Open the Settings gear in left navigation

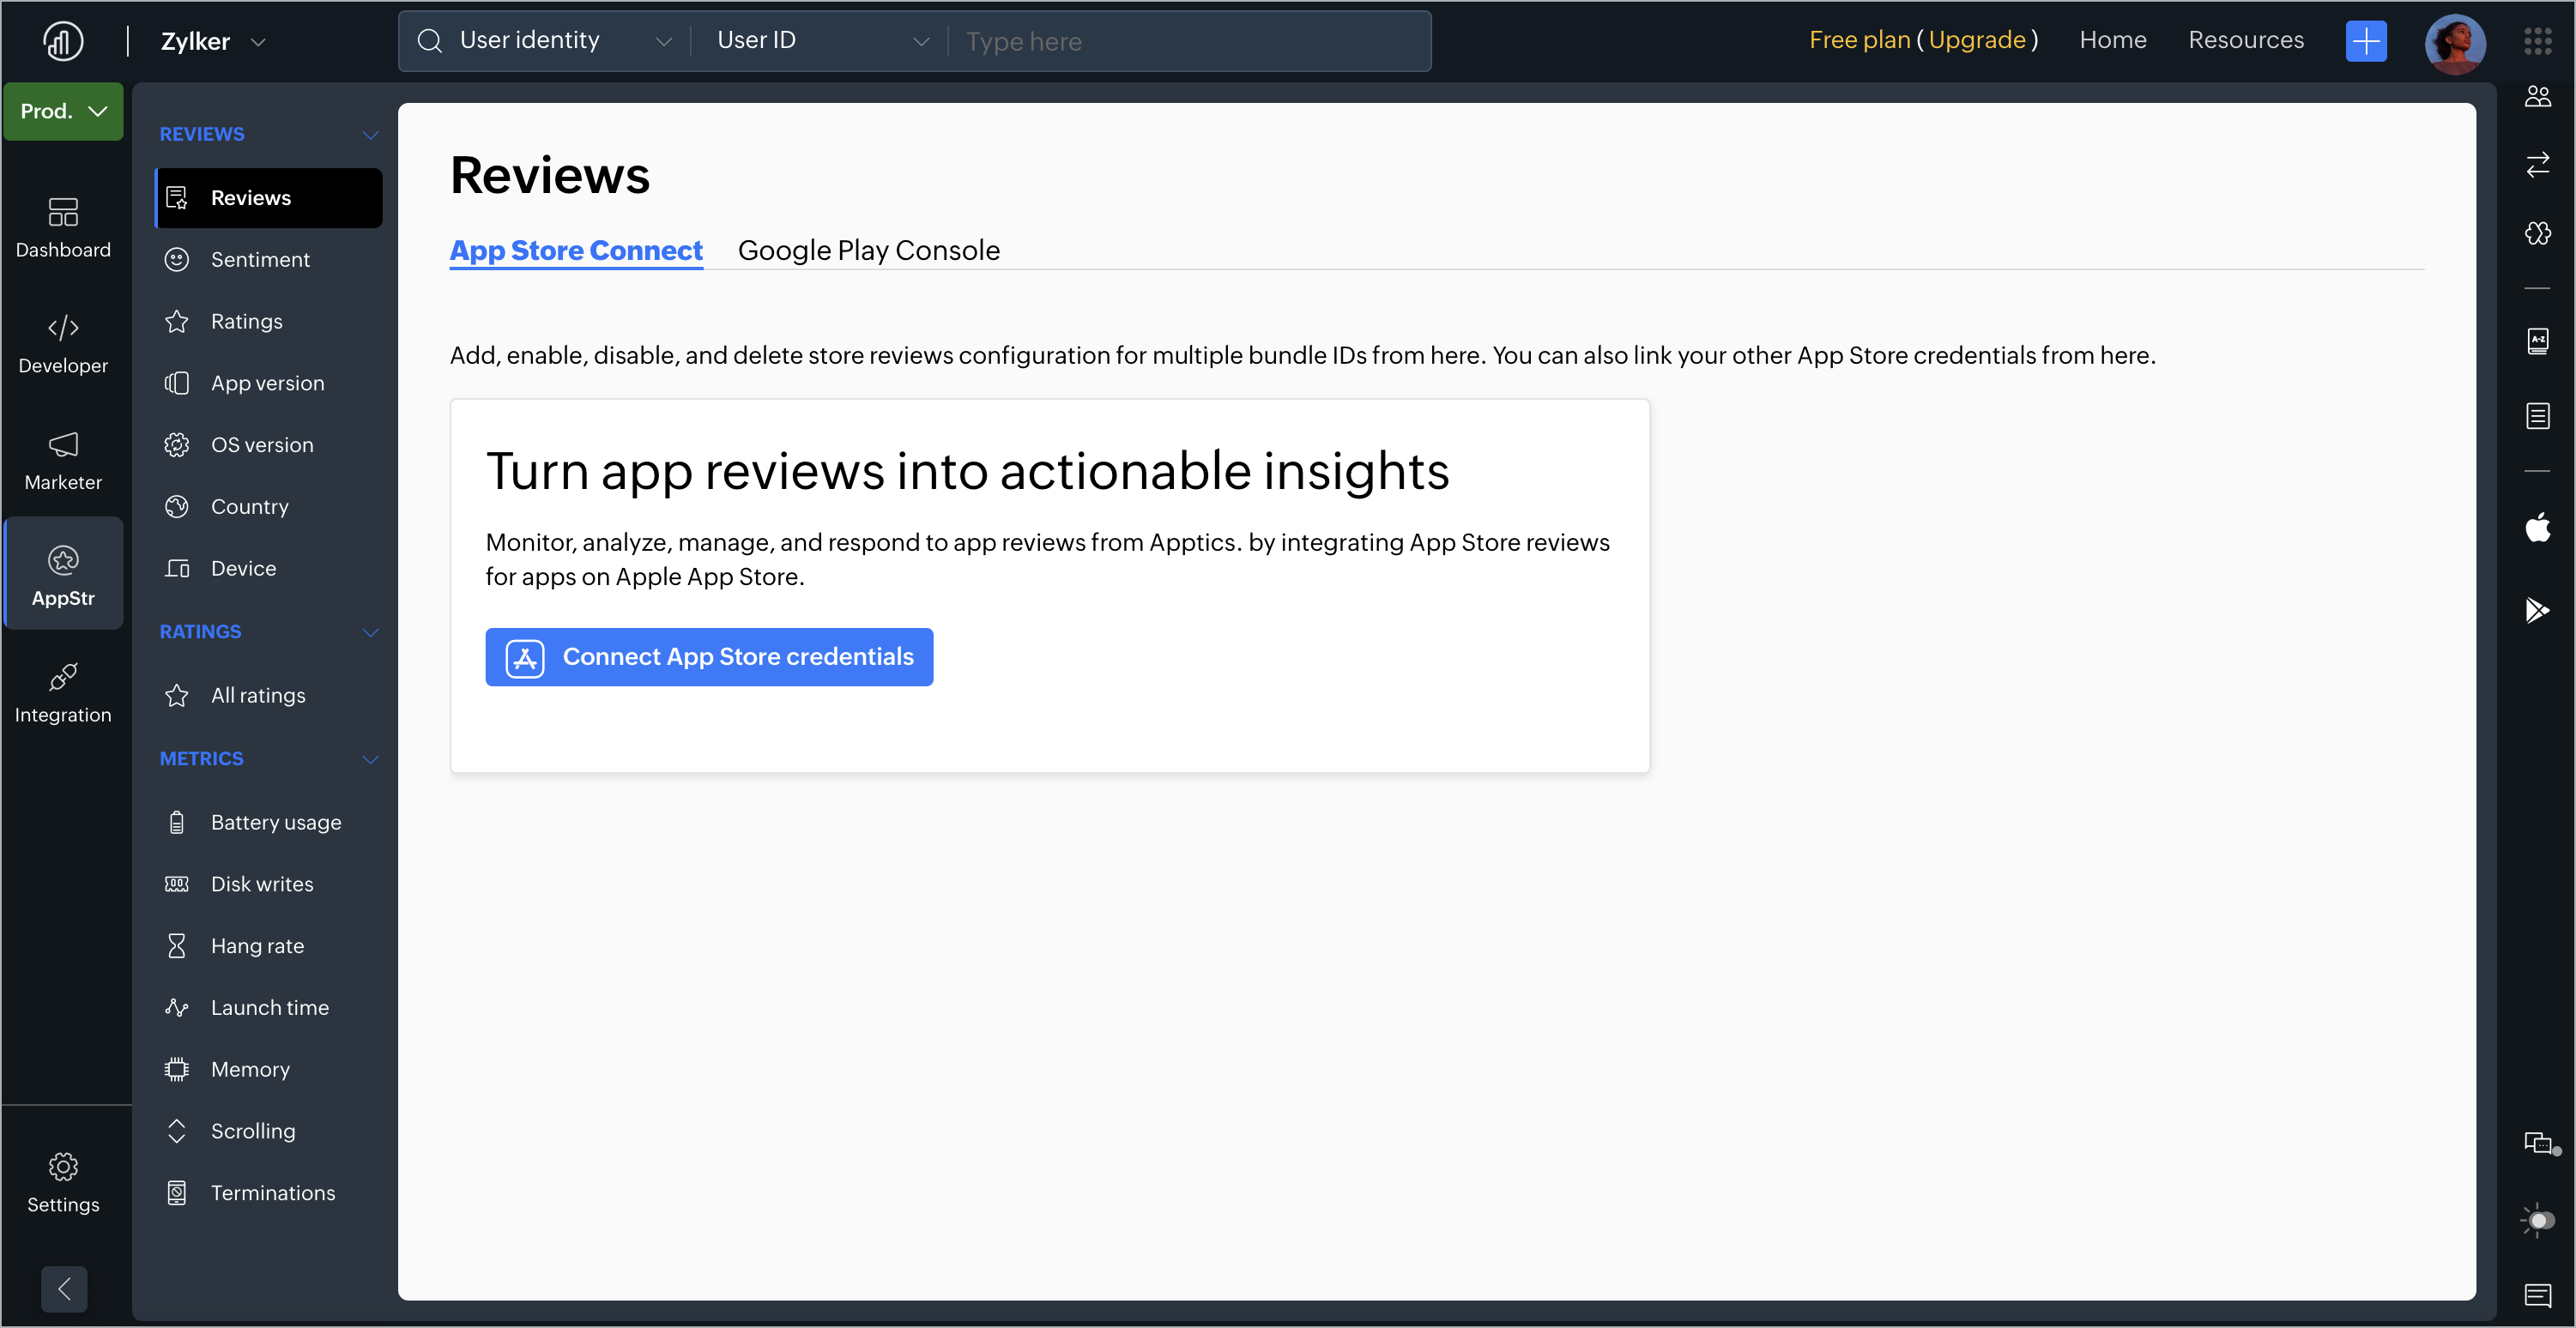tap(63, 1182)
